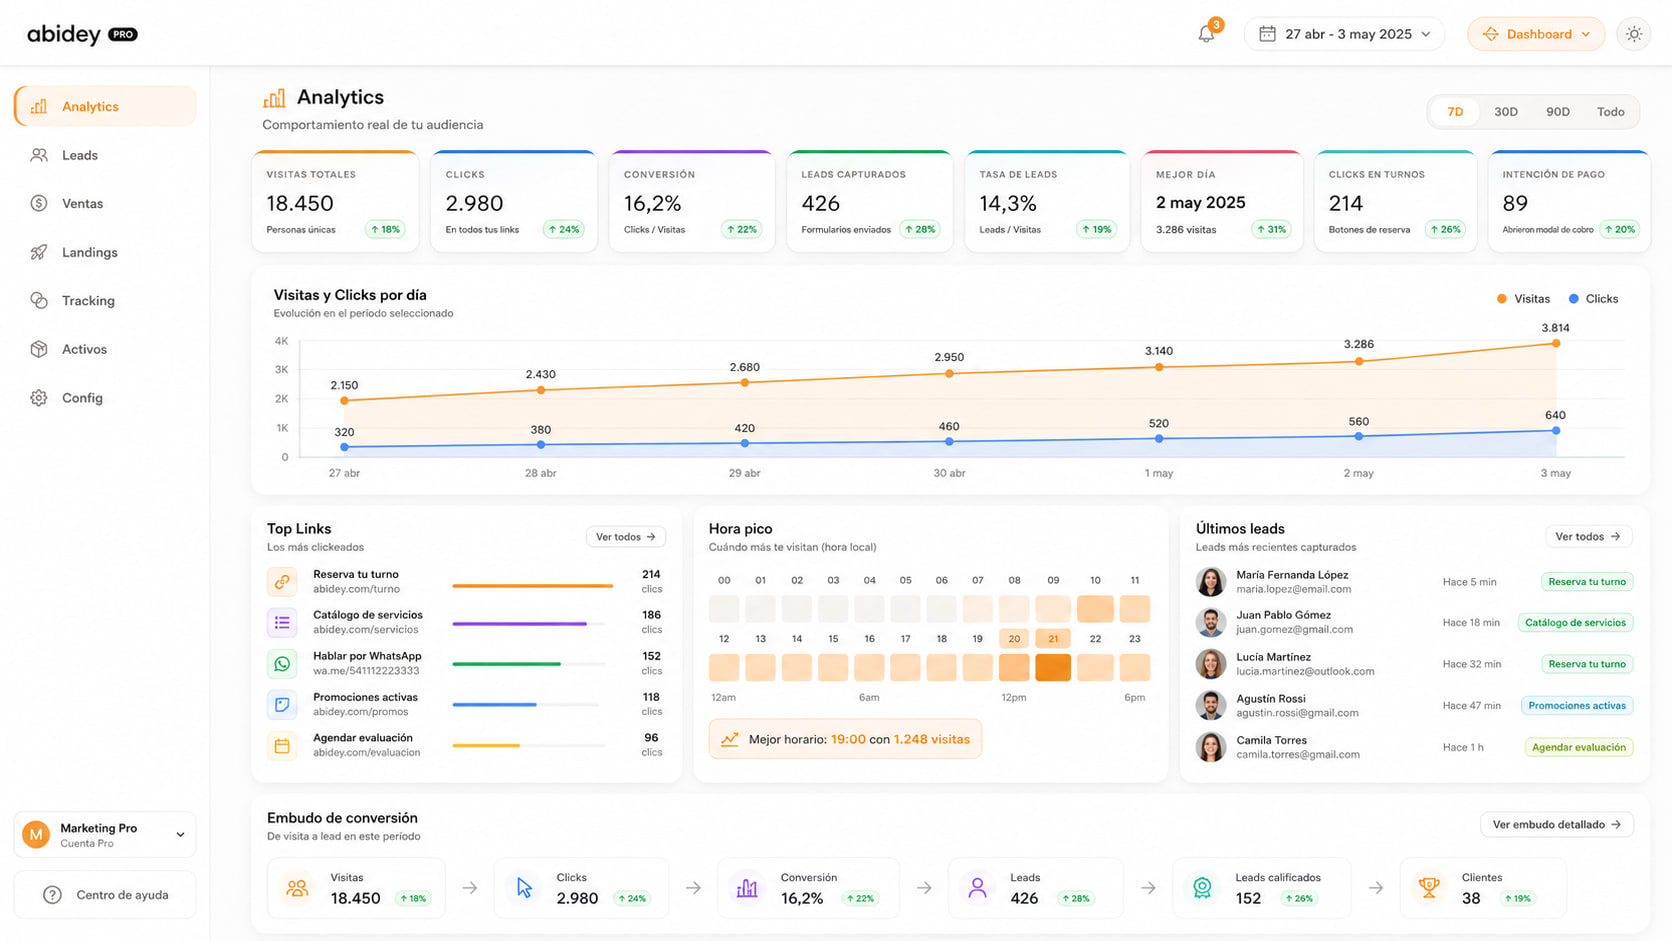Select Analytics in the sidebar
1672x941 pixels.
tap(105, 106)
